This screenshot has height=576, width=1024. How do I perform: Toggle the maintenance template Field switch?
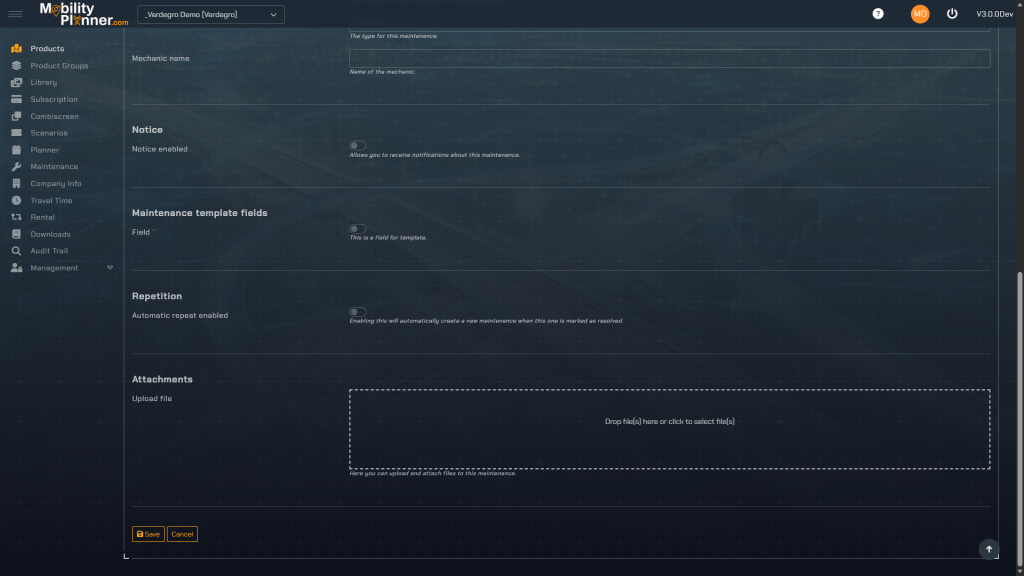357,229
